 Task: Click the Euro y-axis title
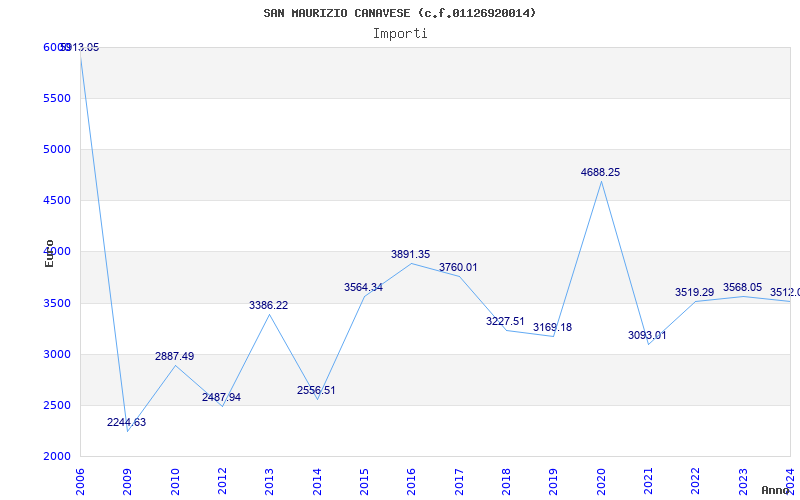(49, 254)
